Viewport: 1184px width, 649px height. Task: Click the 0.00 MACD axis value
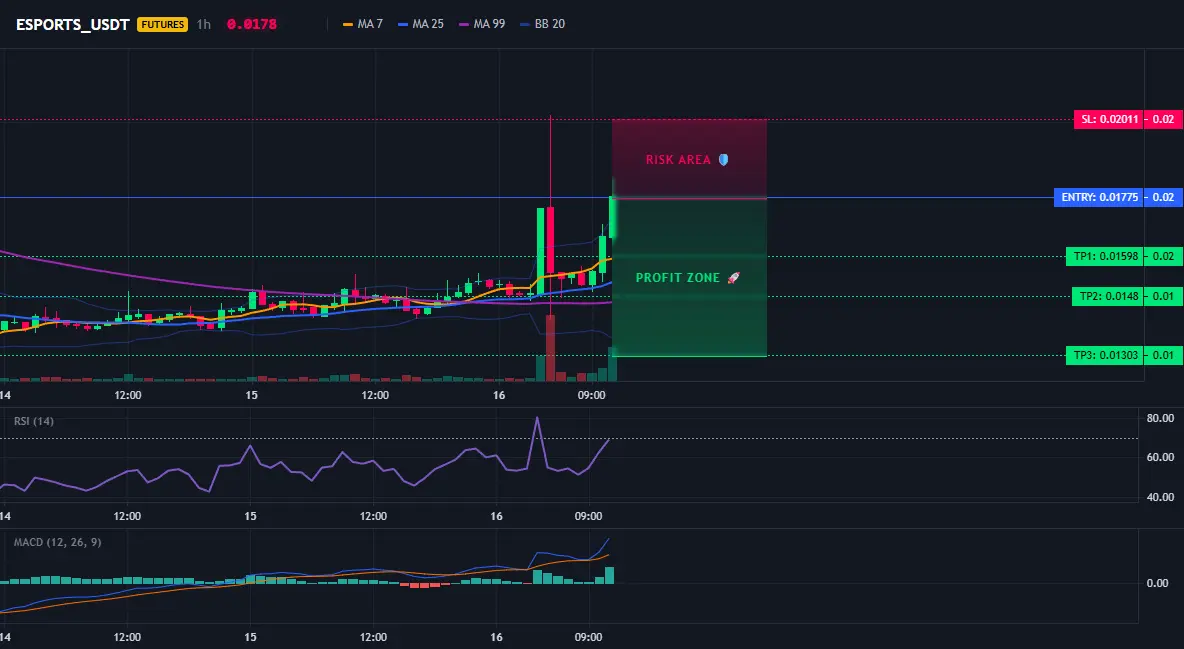pyautogui.click(x=1158, y=583)
